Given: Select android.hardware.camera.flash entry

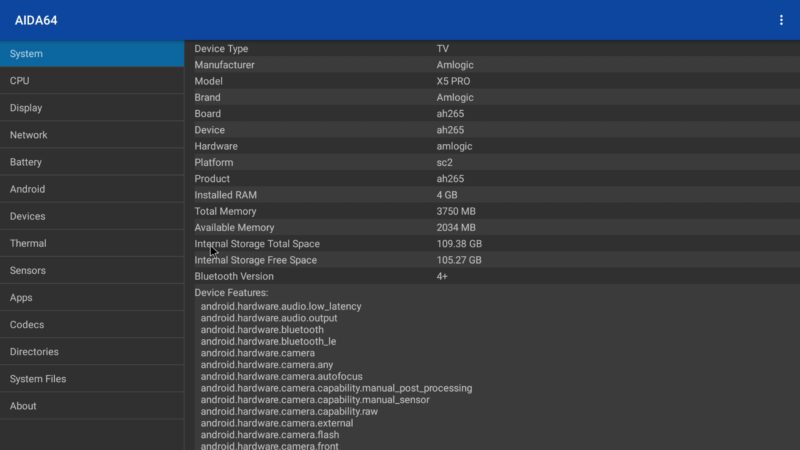Looking at the screenshot, I should (x=270, y=435).
